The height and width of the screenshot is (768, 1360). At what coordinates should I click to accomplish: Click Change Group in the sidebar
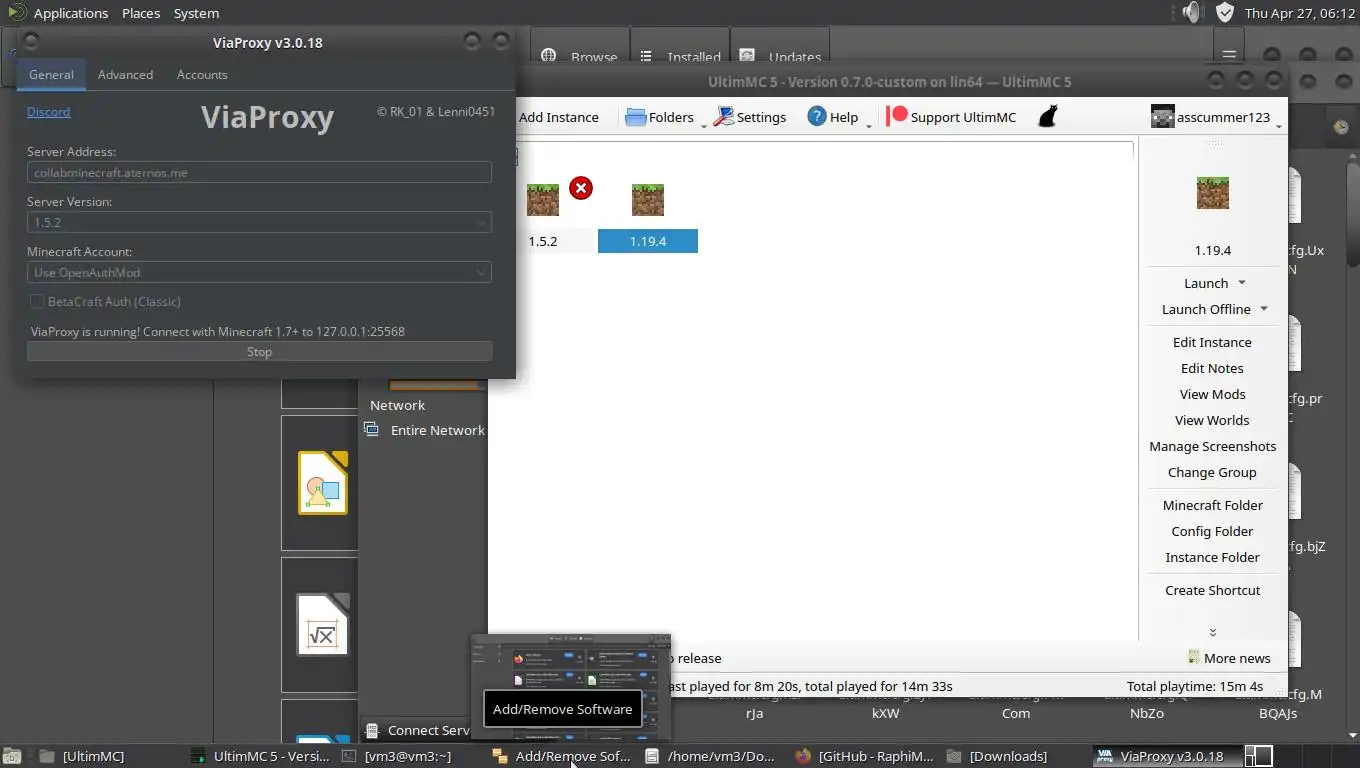pos(1212,472)
